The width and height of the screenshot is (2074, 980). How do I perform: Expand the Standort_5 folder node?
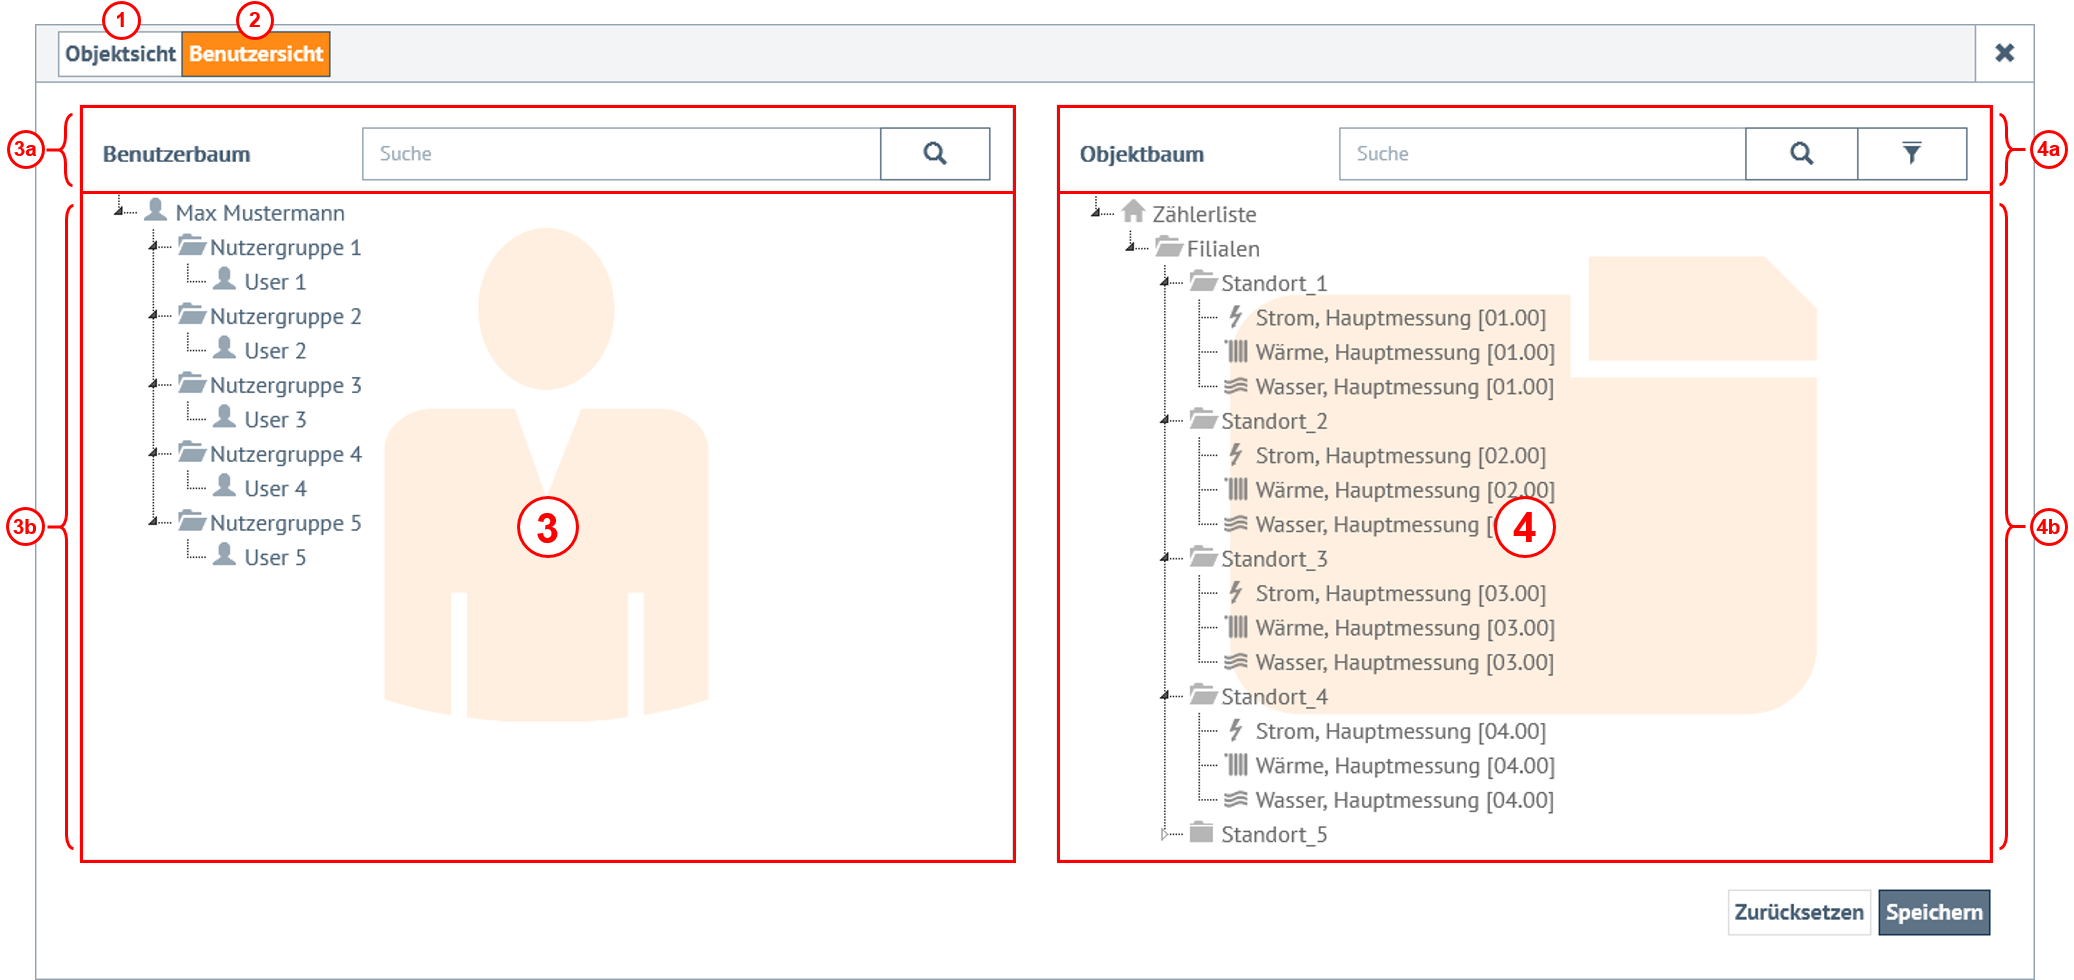1164,834
